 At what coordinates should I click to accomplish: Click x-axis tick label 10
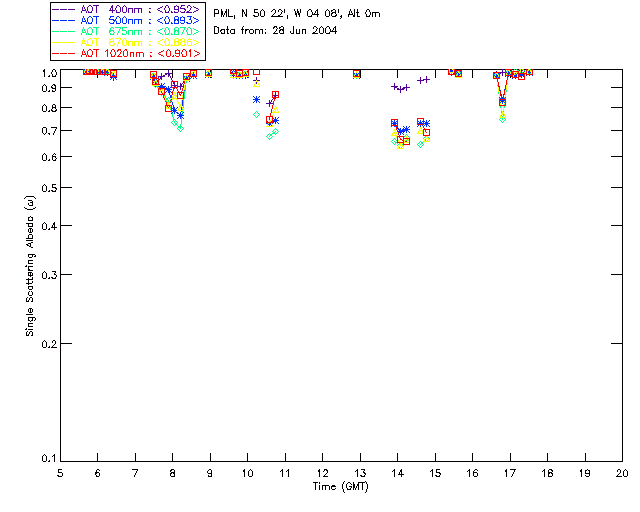[x=247, y=473]
